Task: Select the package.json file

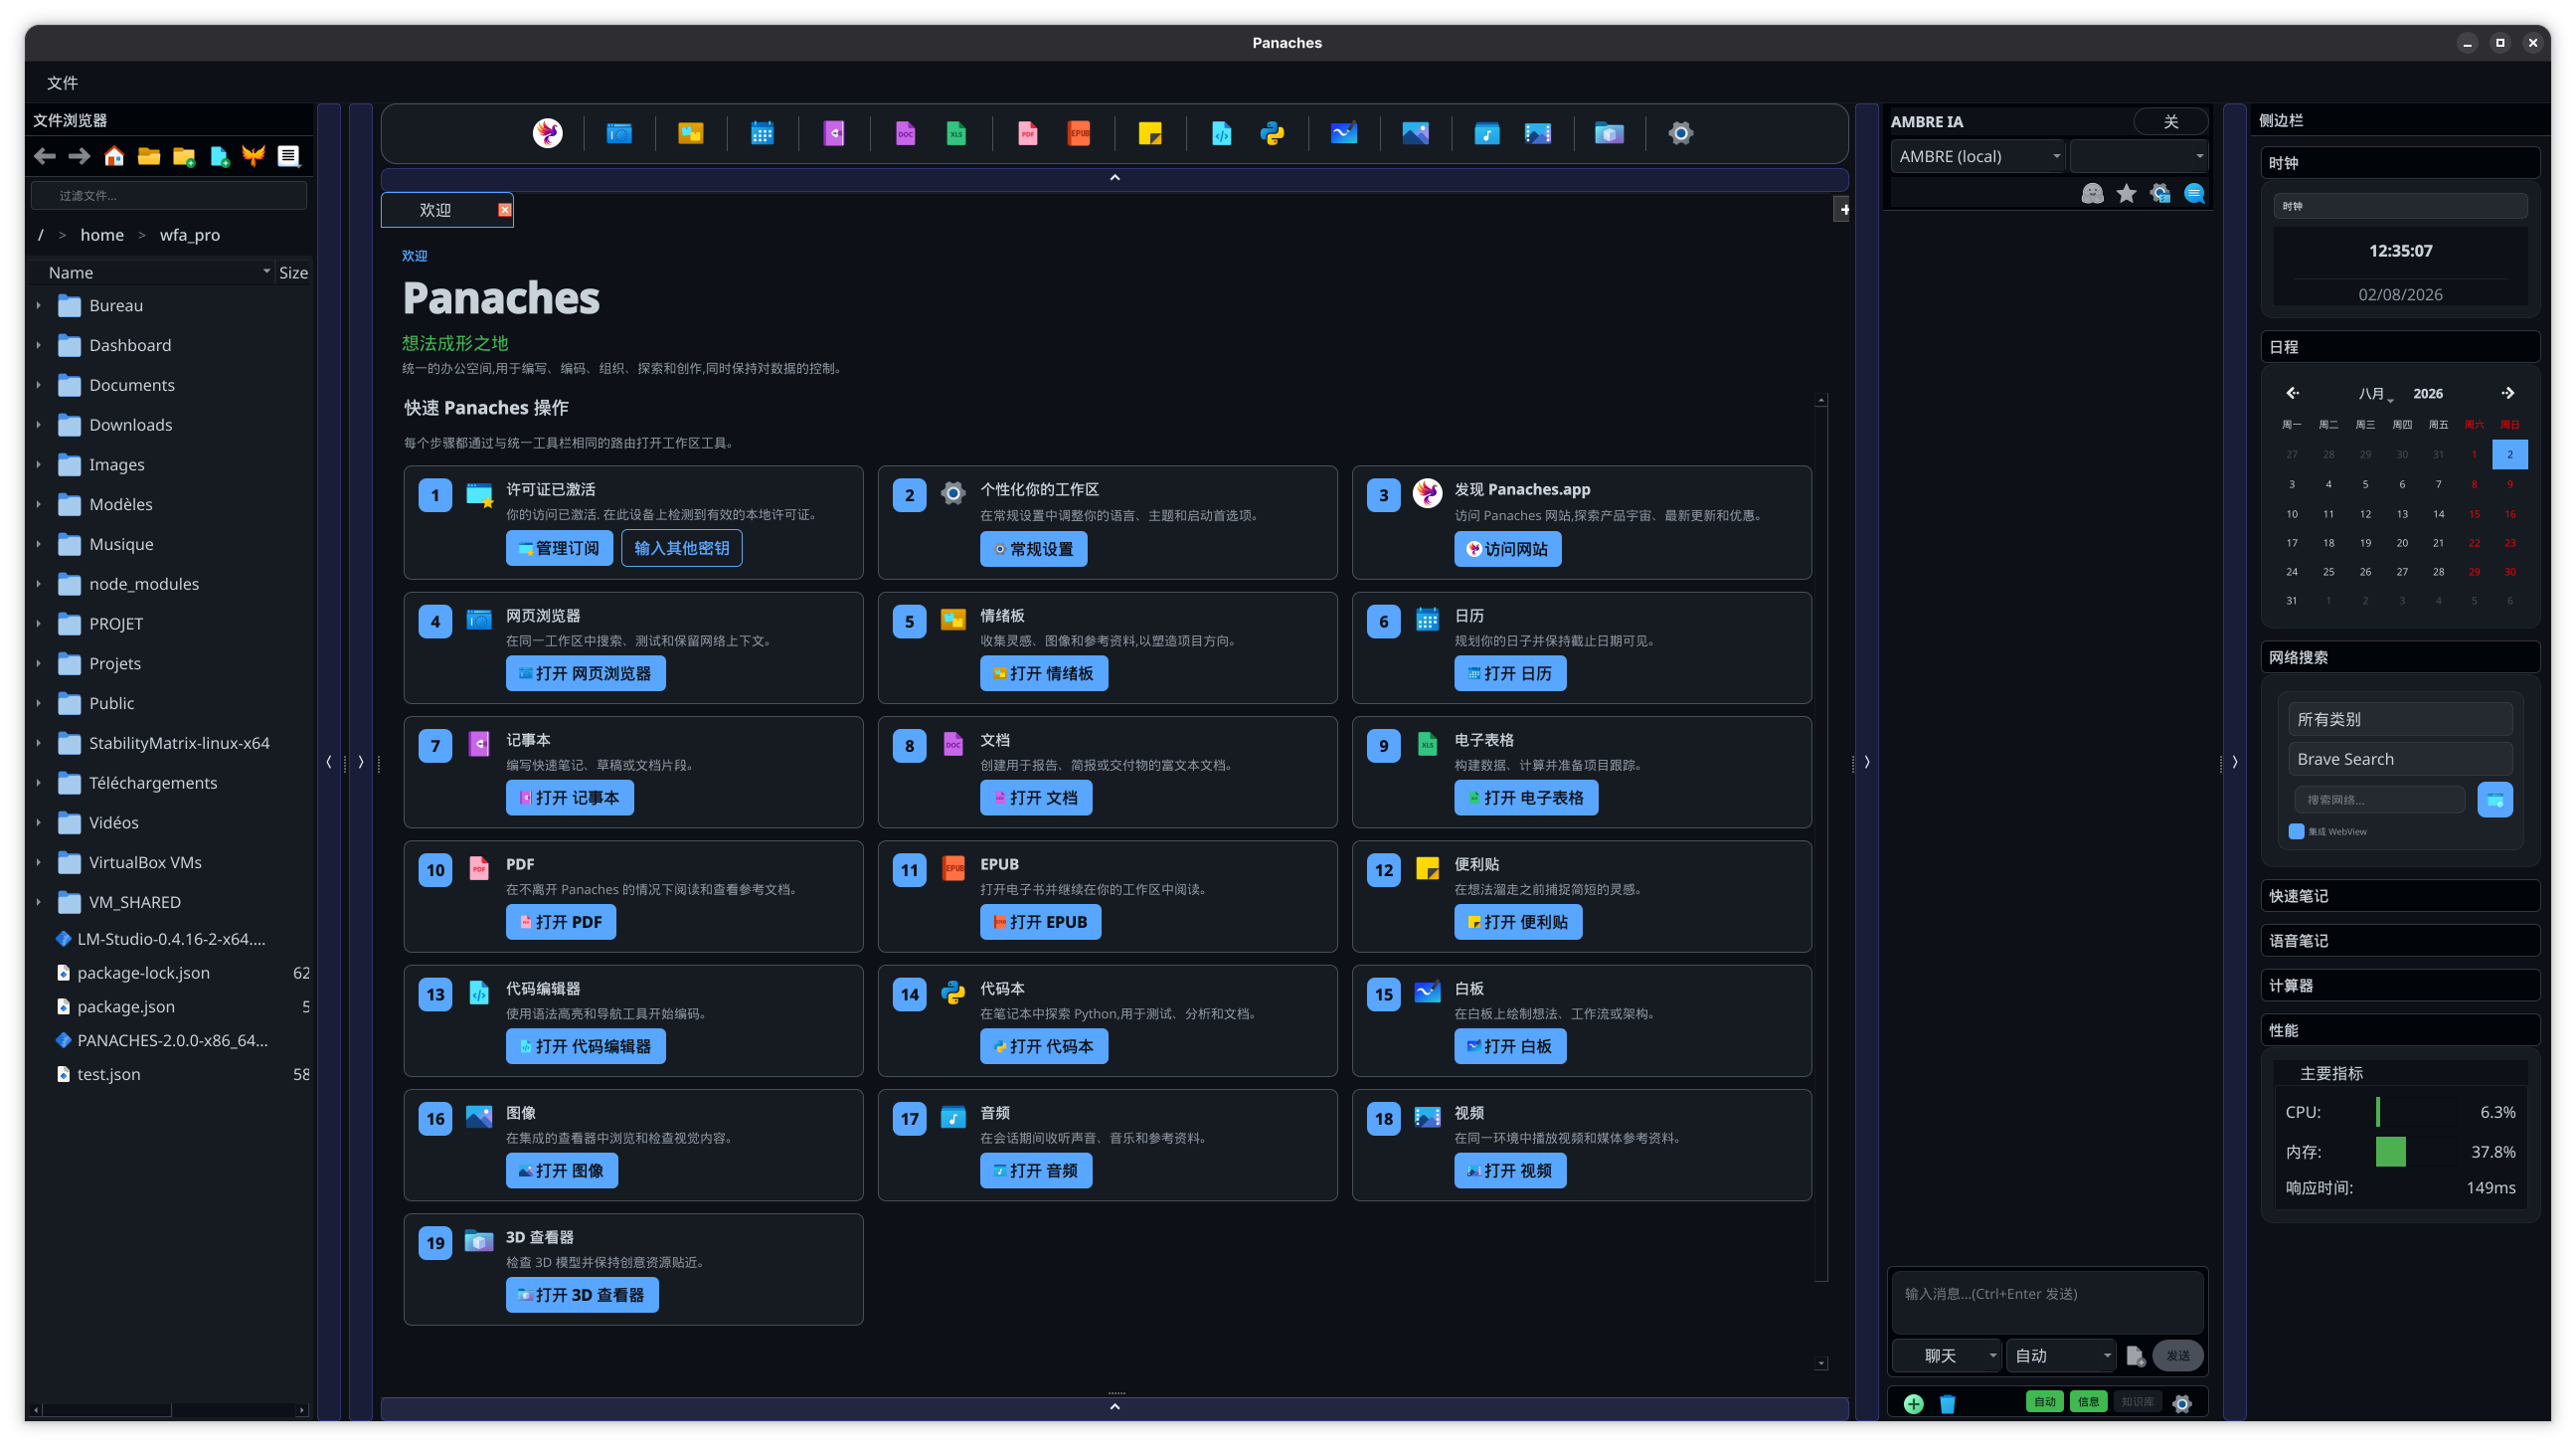Action: [125, 1007]
